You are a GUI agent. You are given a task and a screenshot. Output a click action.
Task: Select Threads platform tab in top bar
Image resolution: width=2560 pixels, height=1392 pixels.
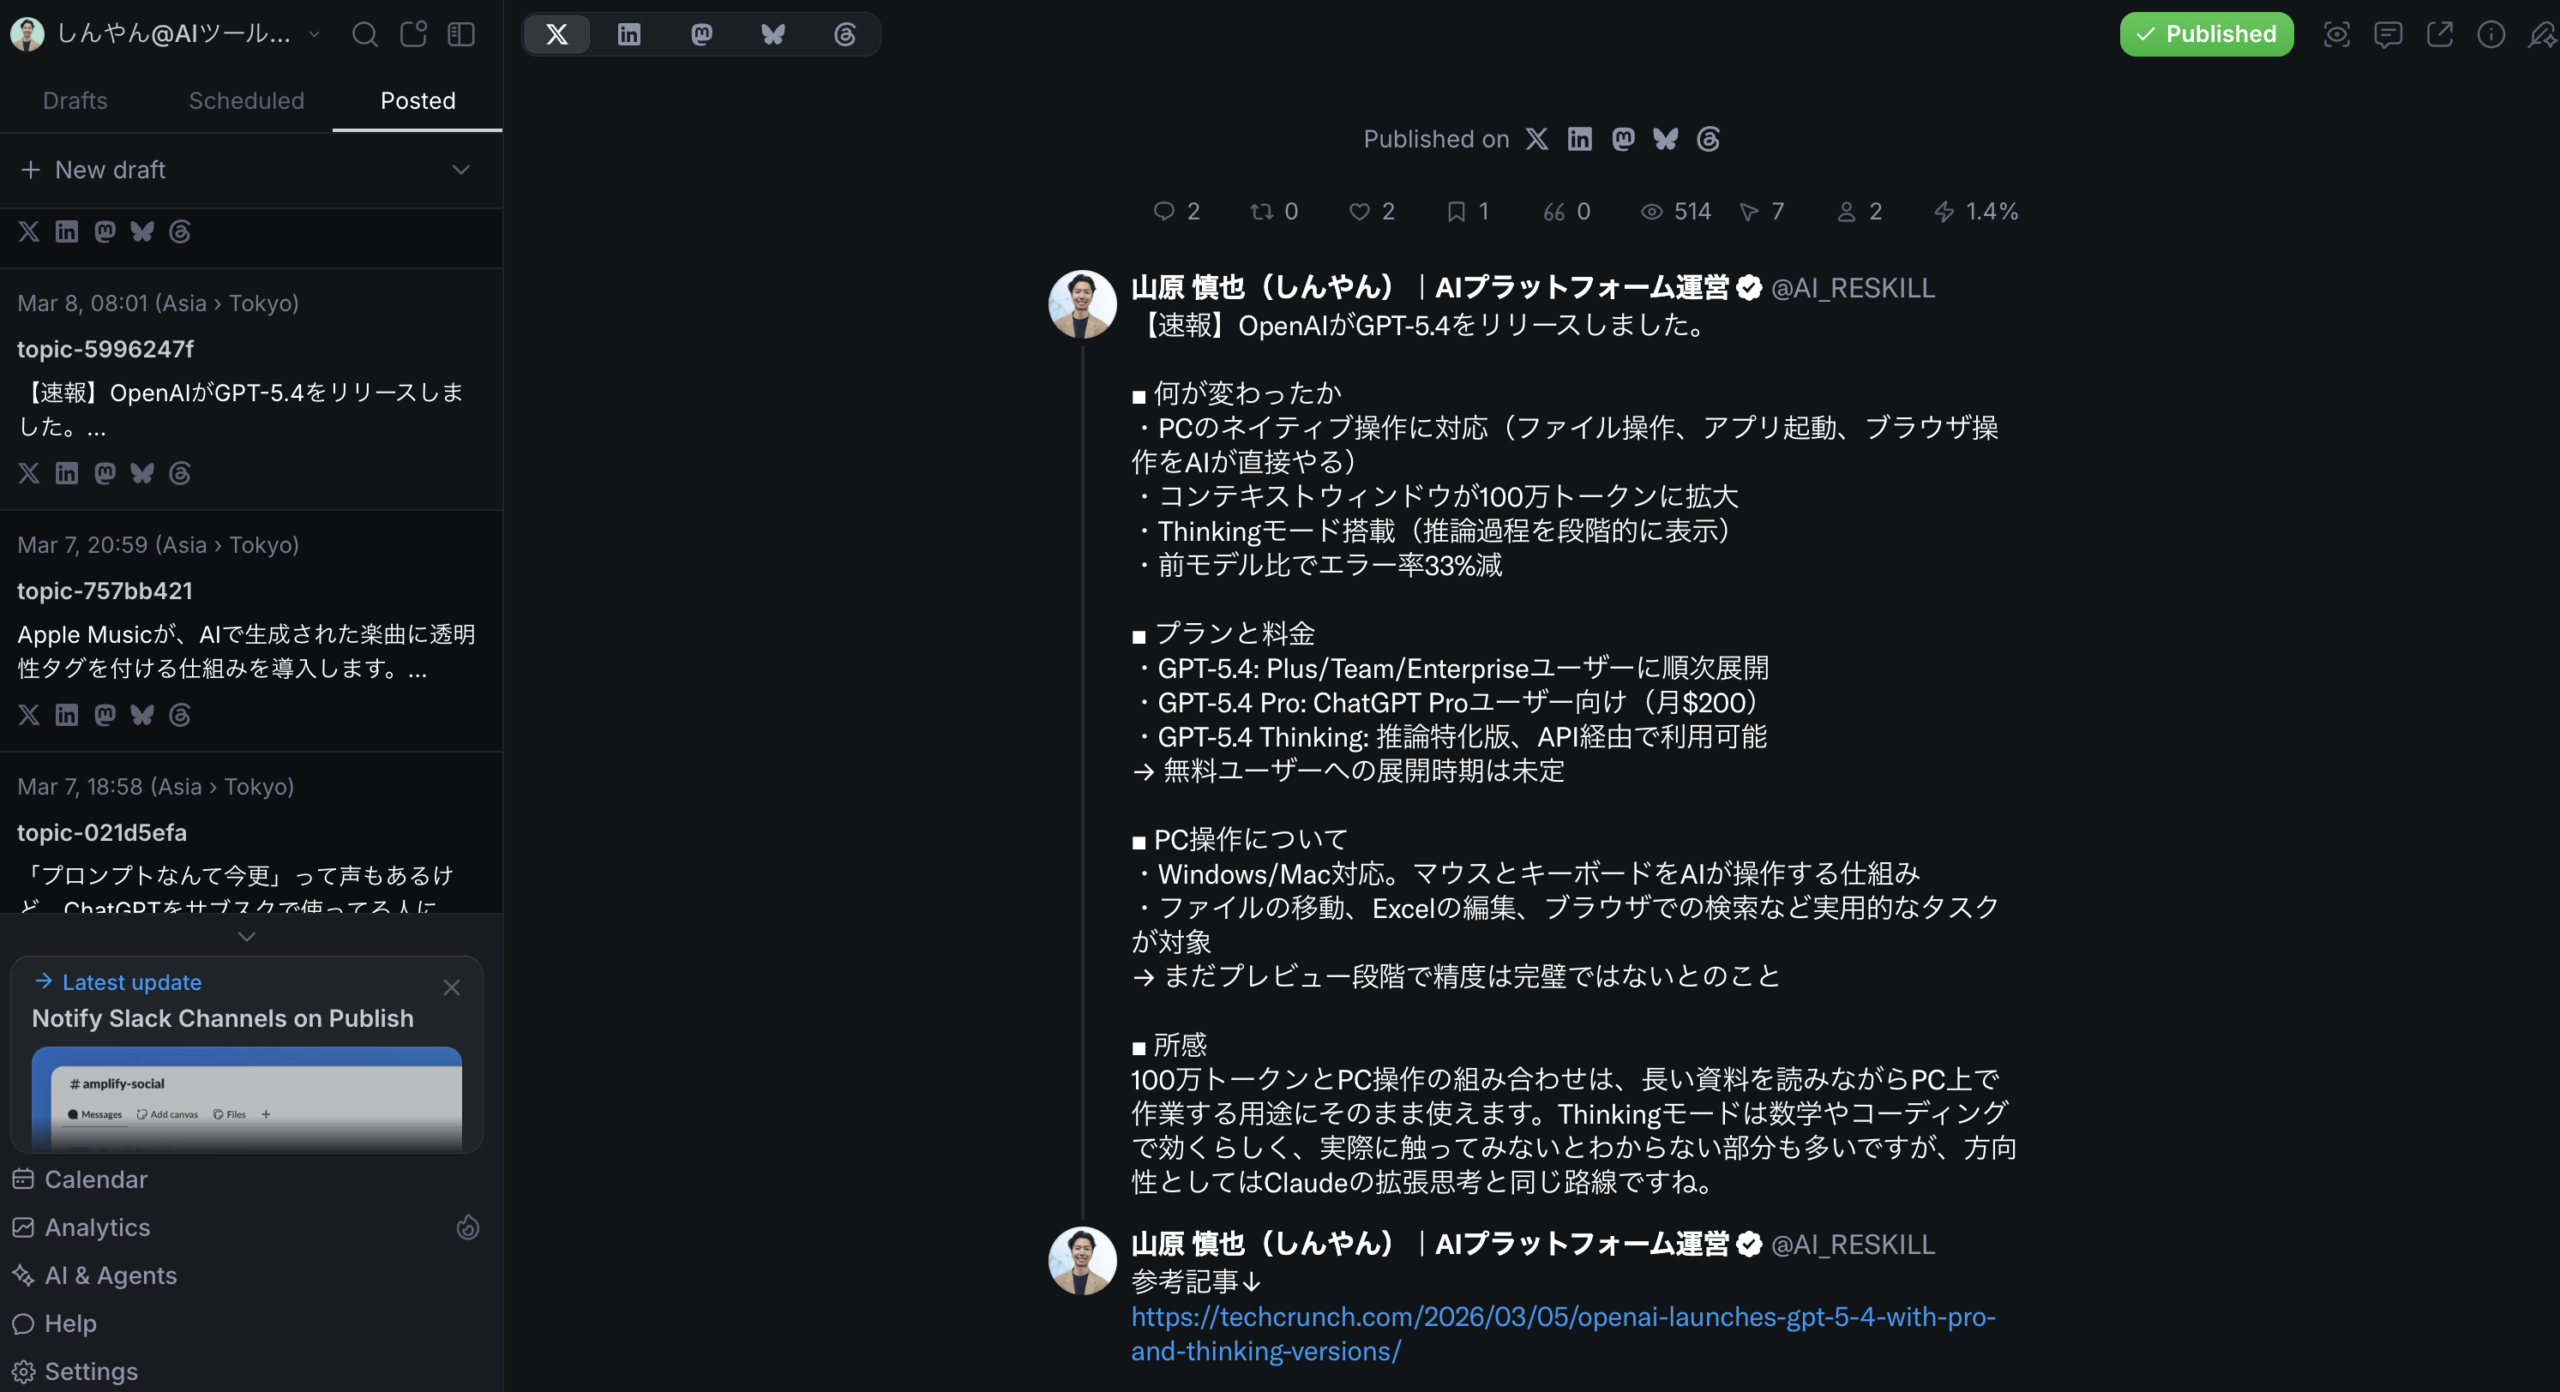[845, 35]
